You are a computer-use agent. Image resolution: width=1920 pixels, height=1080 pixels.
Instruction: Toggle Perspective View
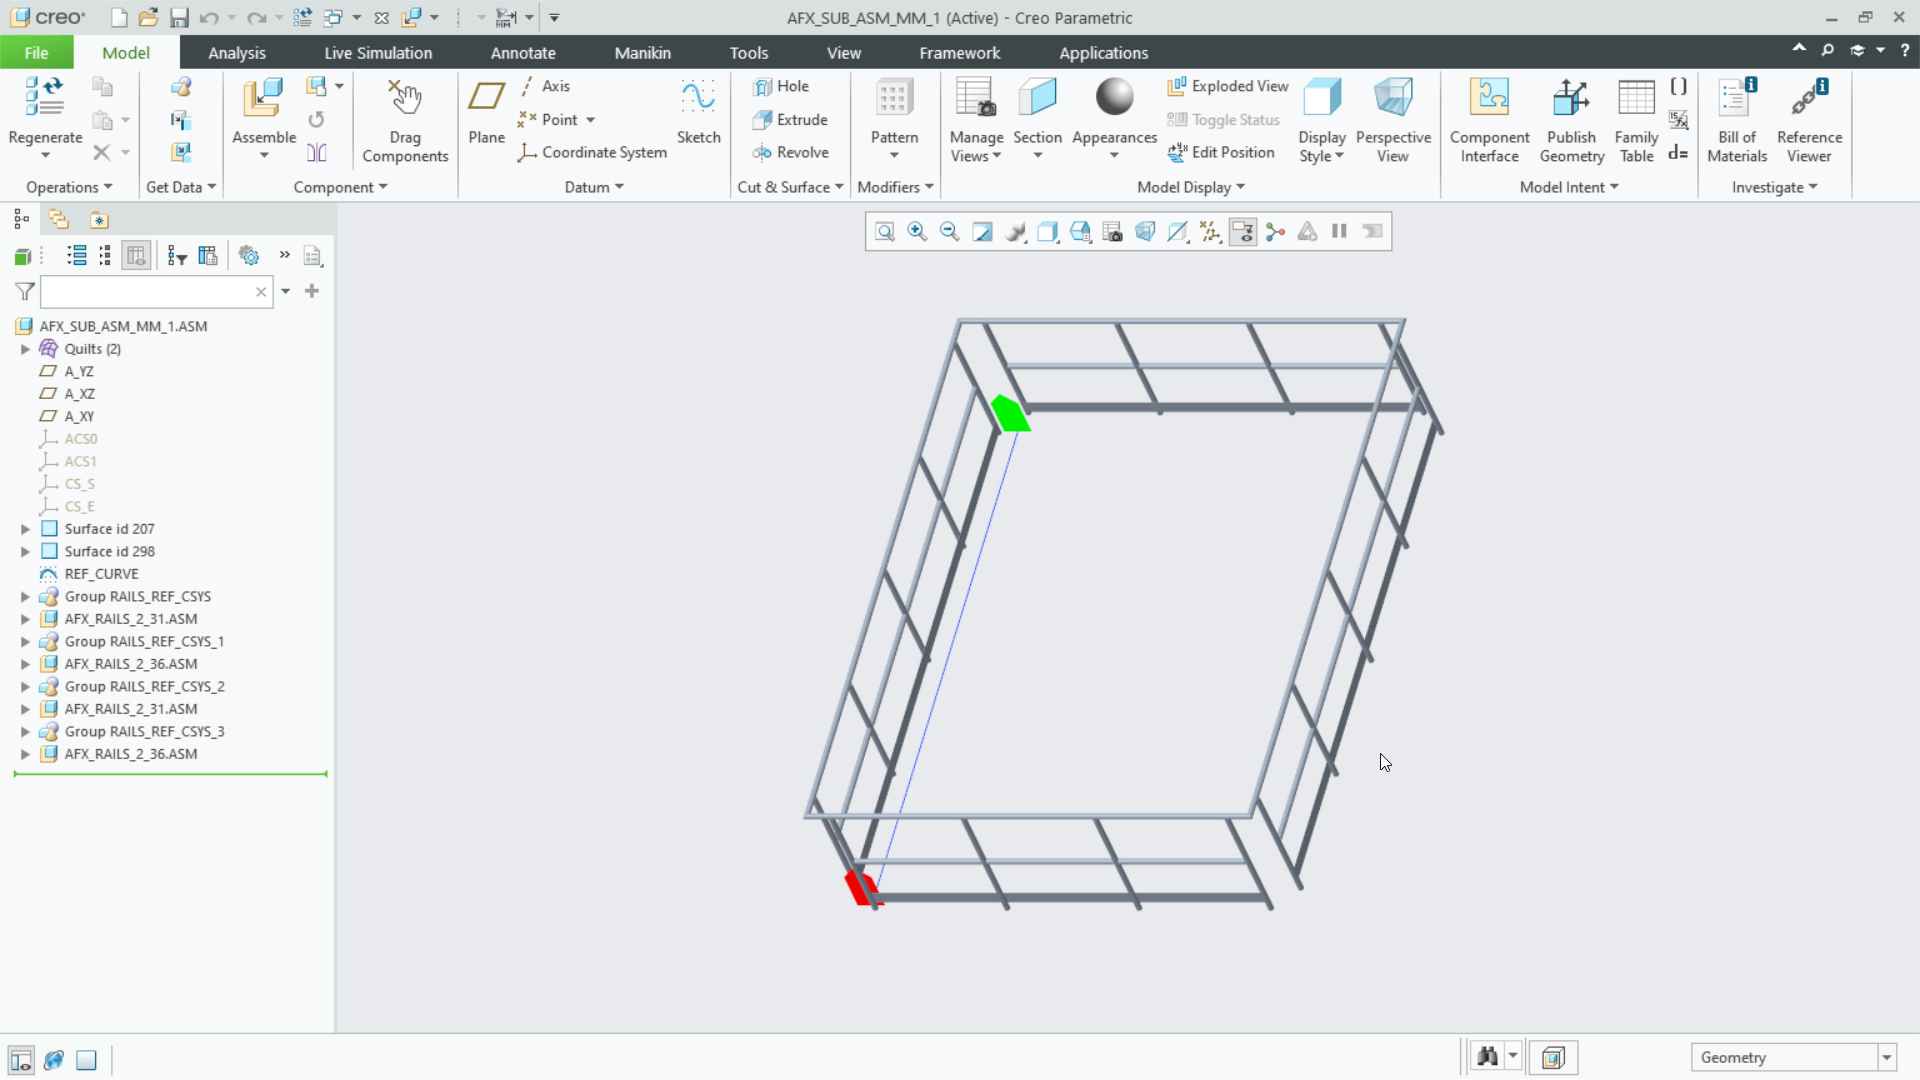(1393, 100)
